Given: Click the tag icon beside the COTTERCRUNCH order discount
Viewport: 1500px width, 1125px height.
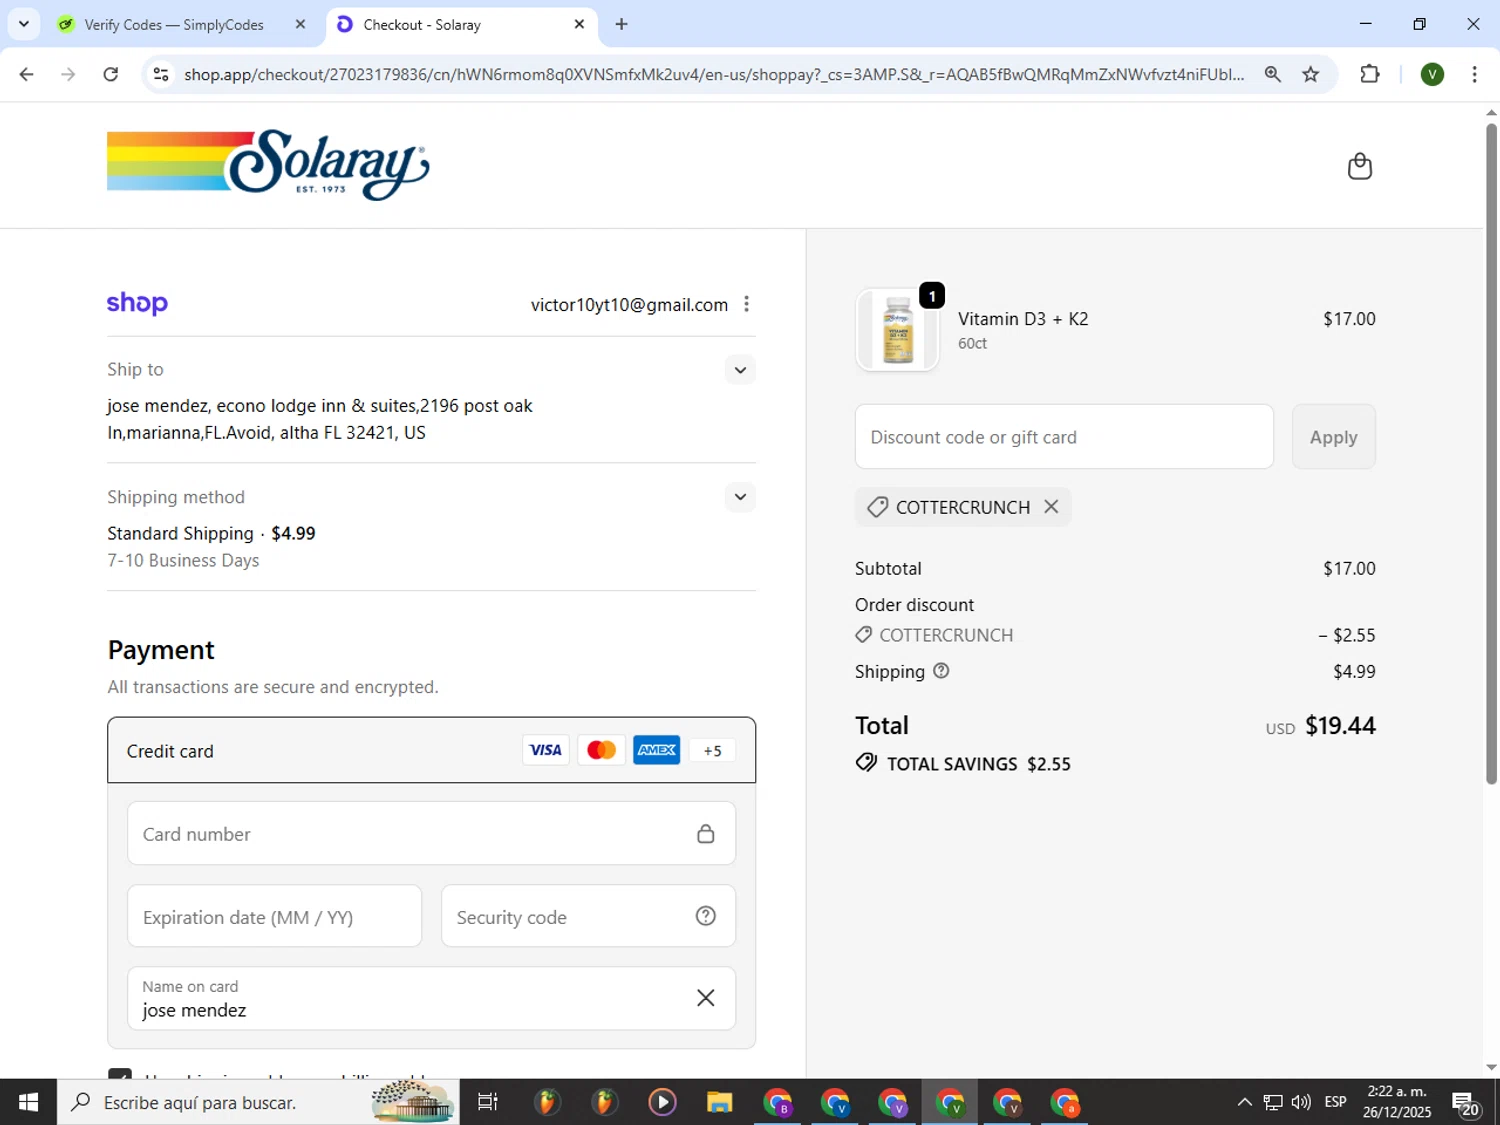Looking at the screenshot, I should pos(864,635).
